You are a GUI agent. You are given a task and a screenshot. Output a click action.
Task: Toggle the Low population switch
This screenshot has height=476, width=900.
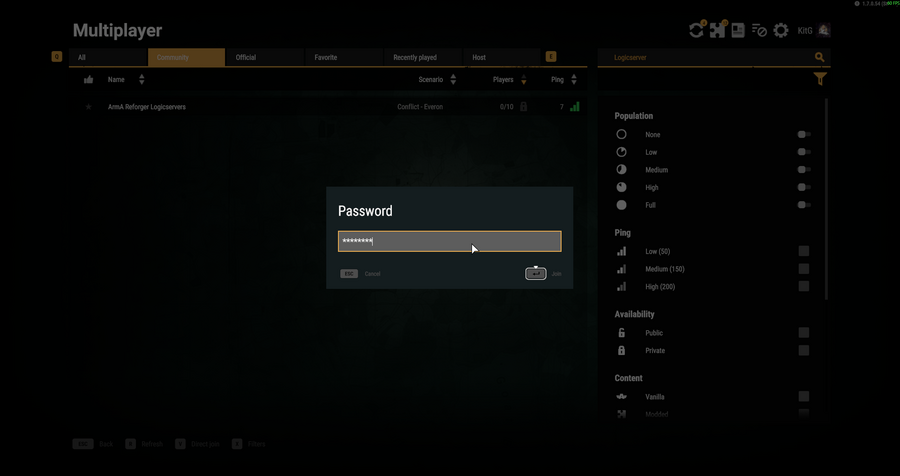pos(804,152)
